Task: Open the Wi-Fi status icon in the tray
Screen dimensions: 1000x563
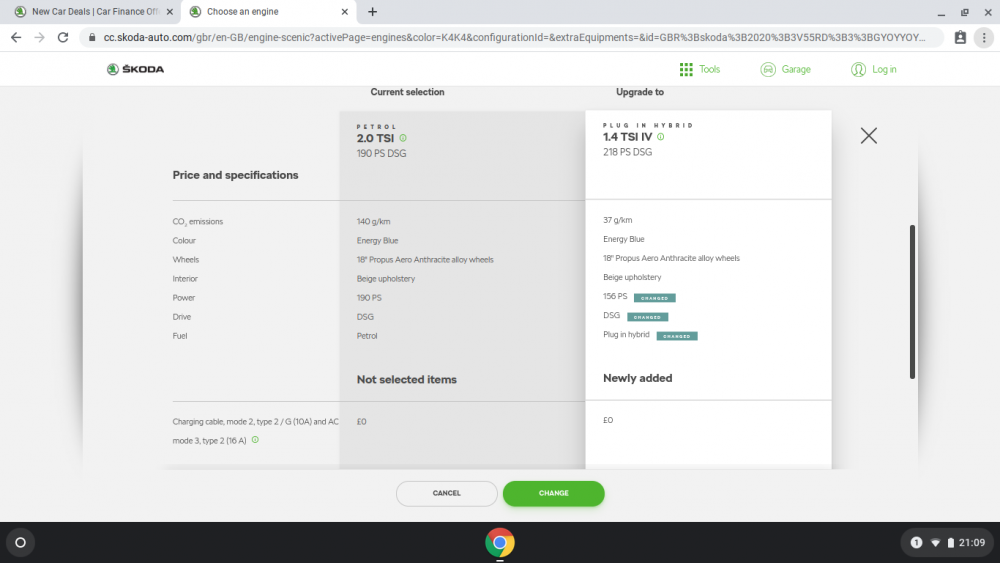Action: (936, 543)
